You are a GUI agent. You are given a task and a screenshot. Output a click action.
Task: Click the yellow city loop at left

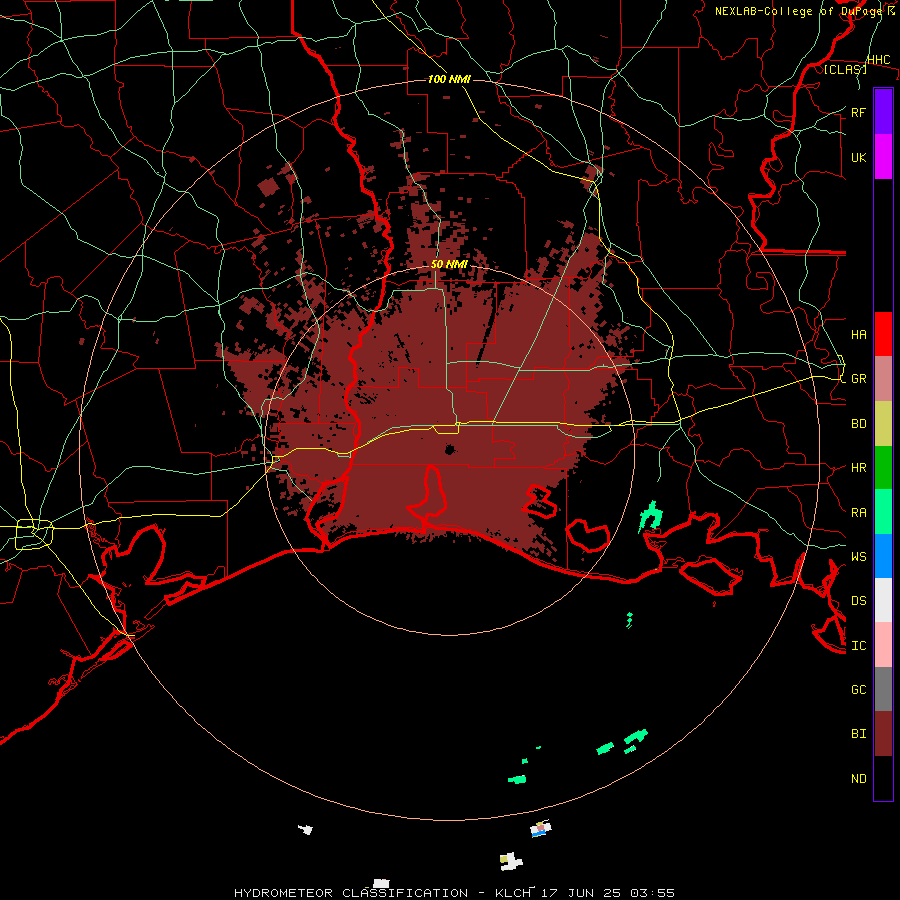[34, 534]
